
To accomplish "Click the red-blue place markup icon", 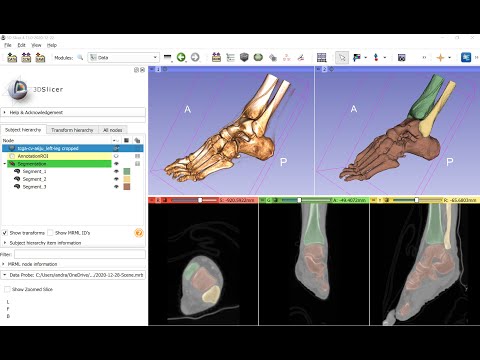I will pos(376,58).
